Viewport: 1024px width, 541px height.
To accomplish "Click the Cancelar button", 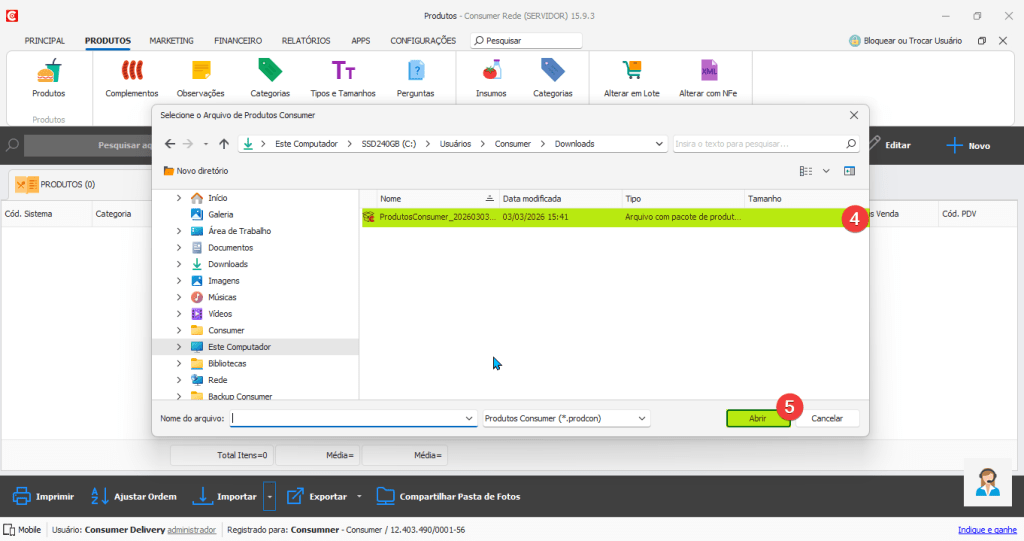I will click(x=826, y=418).
